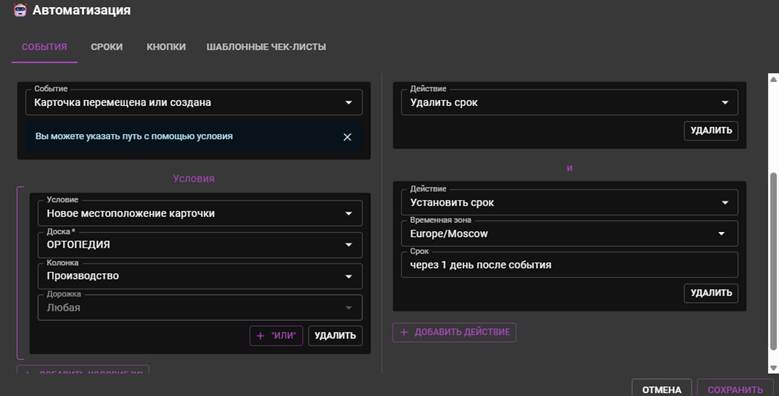Click the vertical scrollbar thumb
The height and width of the screenshot is (396, 779).
click(773, 261)
